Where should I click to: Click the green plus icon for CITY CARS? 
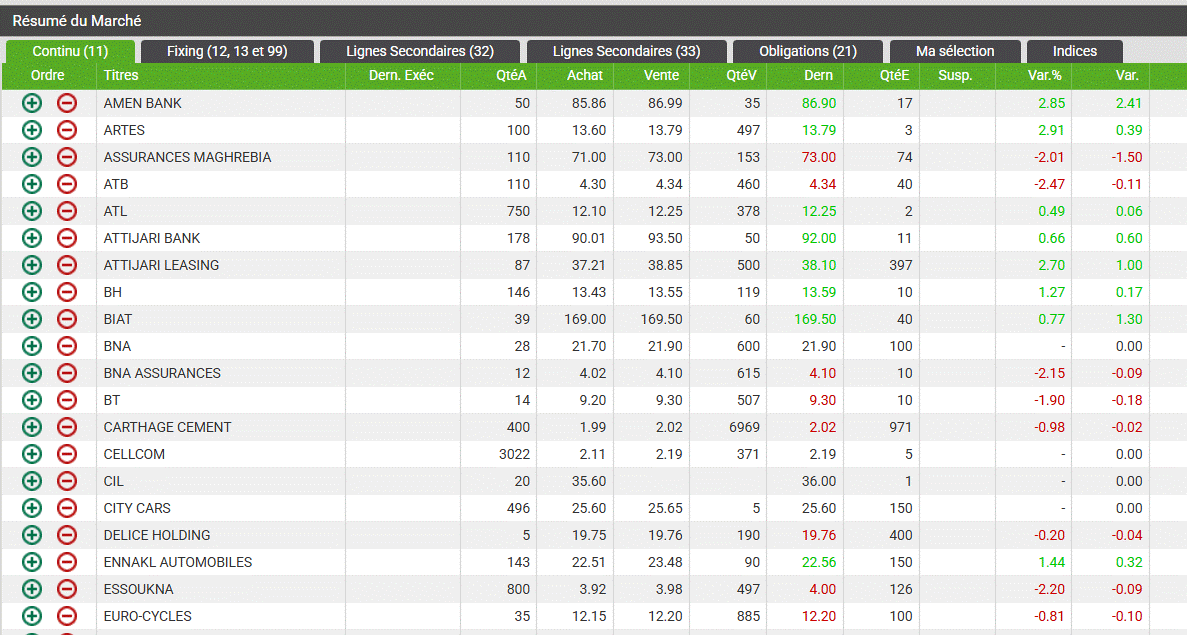32,508
